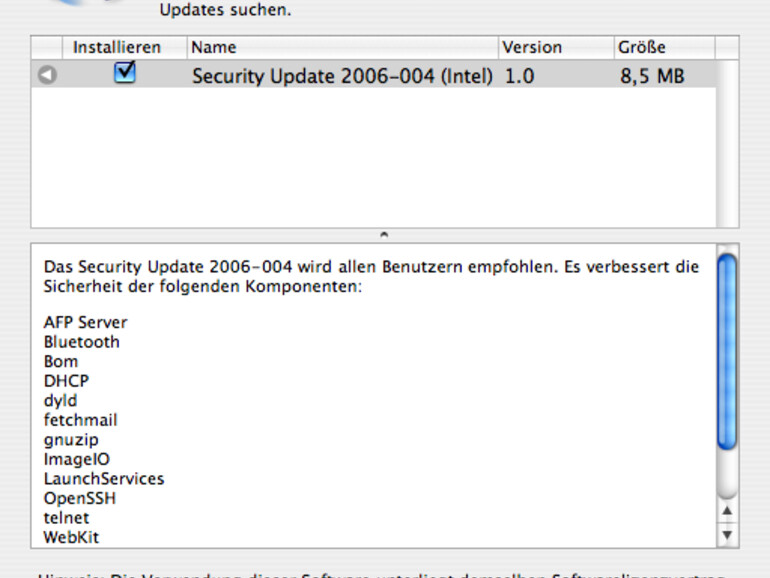
Task: Click the 'Updates suchen.' text at top
Action: tap(225, 10)
